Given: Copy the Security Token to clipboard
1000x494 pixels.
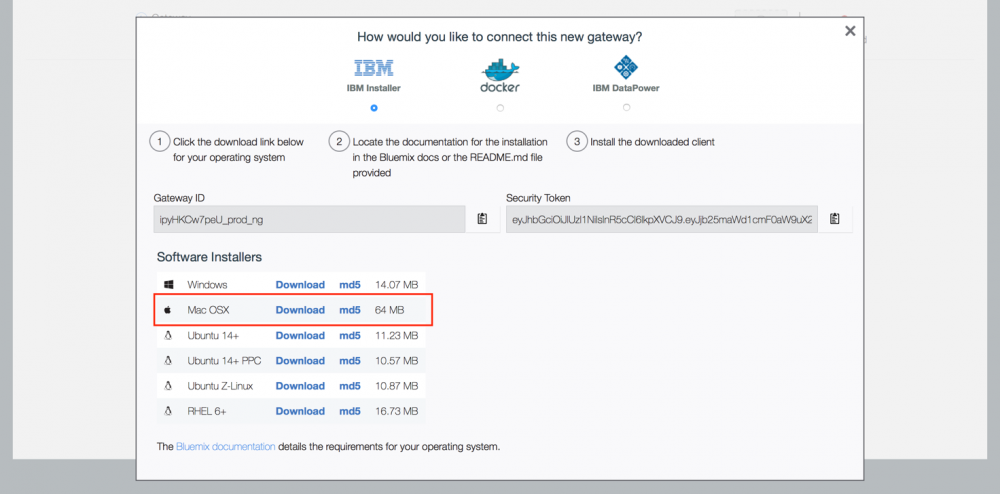Looking at the screenshot, I should tap(835, 219).
